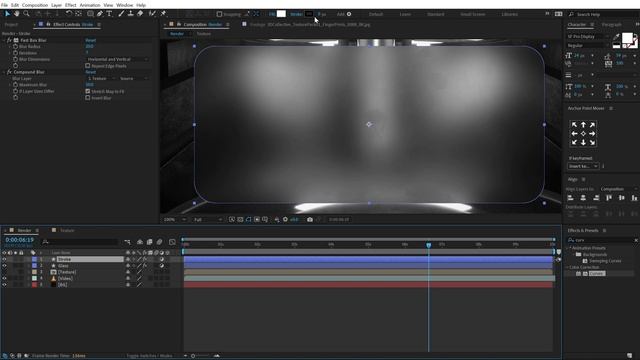Open Texture tab in timeline

click(x=67, y=231)
